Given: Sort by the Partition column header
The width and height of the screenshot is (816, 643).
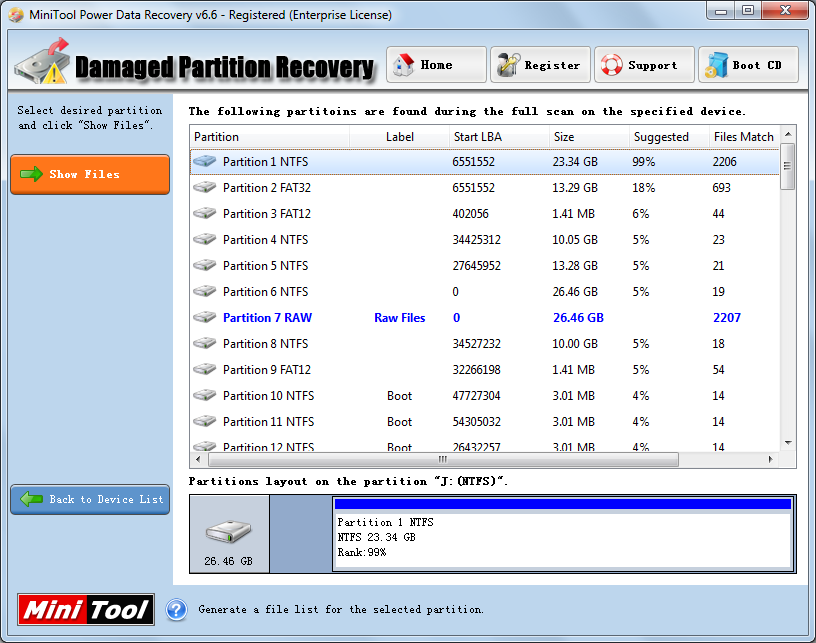Looking at the screenshot, I should click(x=270, y=137).
